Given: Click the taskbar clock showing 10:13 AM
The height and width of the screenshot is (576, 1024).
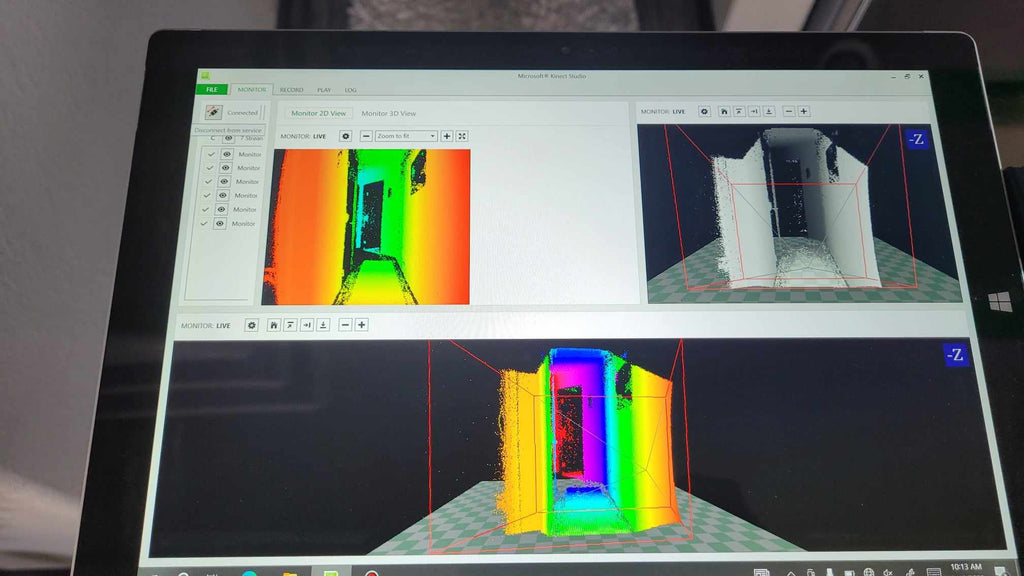Looking at the screenshot, I should tap(966, 567).
